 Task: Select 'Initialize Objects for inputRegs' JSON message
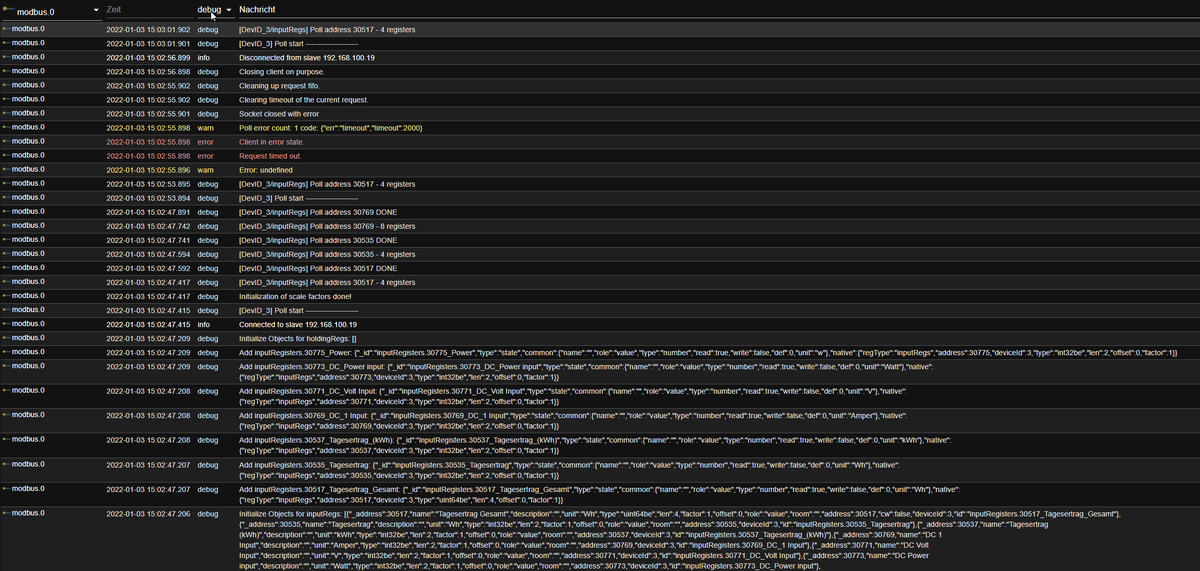[x=680, y=540]
